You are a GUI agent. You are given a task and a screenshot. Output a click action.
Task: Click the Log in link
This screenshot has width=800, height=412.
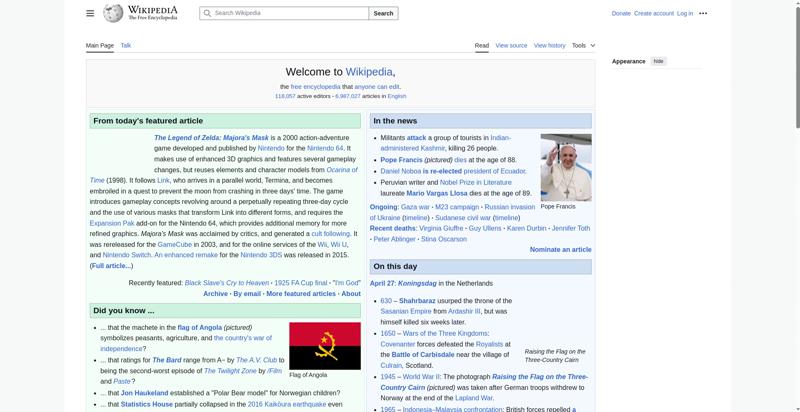point(685,13)
